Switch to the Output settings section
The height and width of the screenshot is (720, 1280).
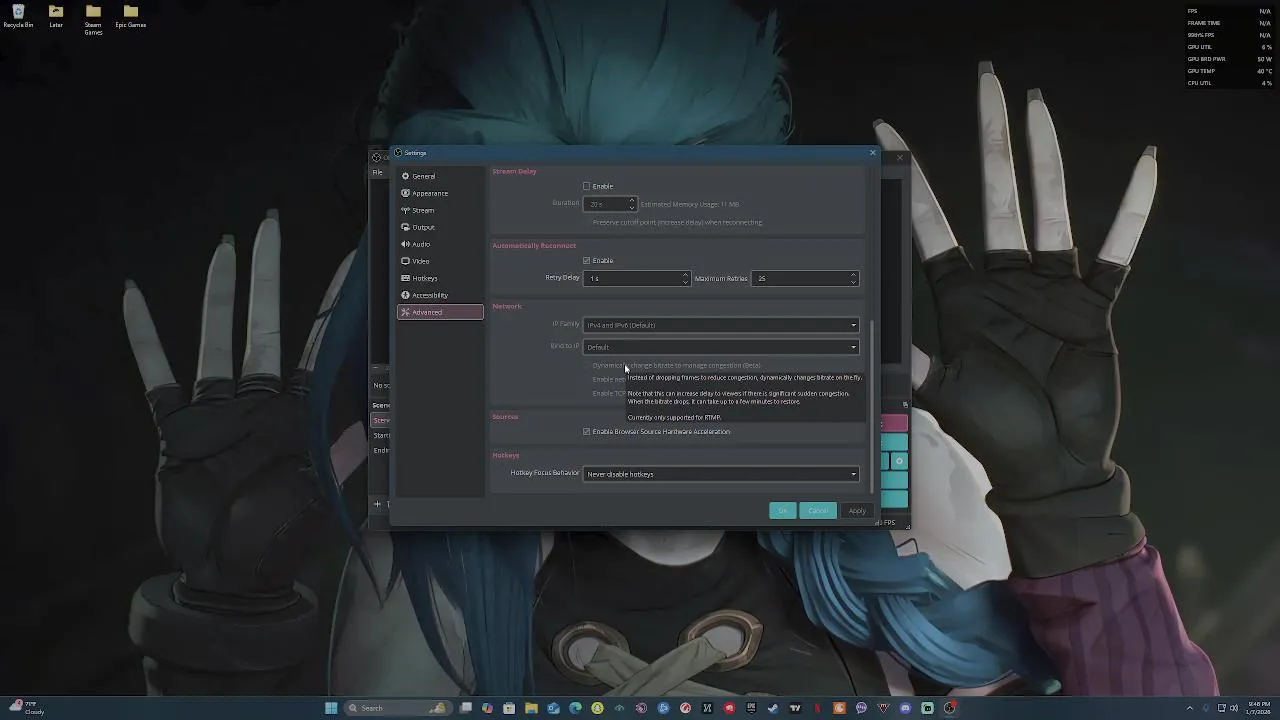click(x=440, y=227)
